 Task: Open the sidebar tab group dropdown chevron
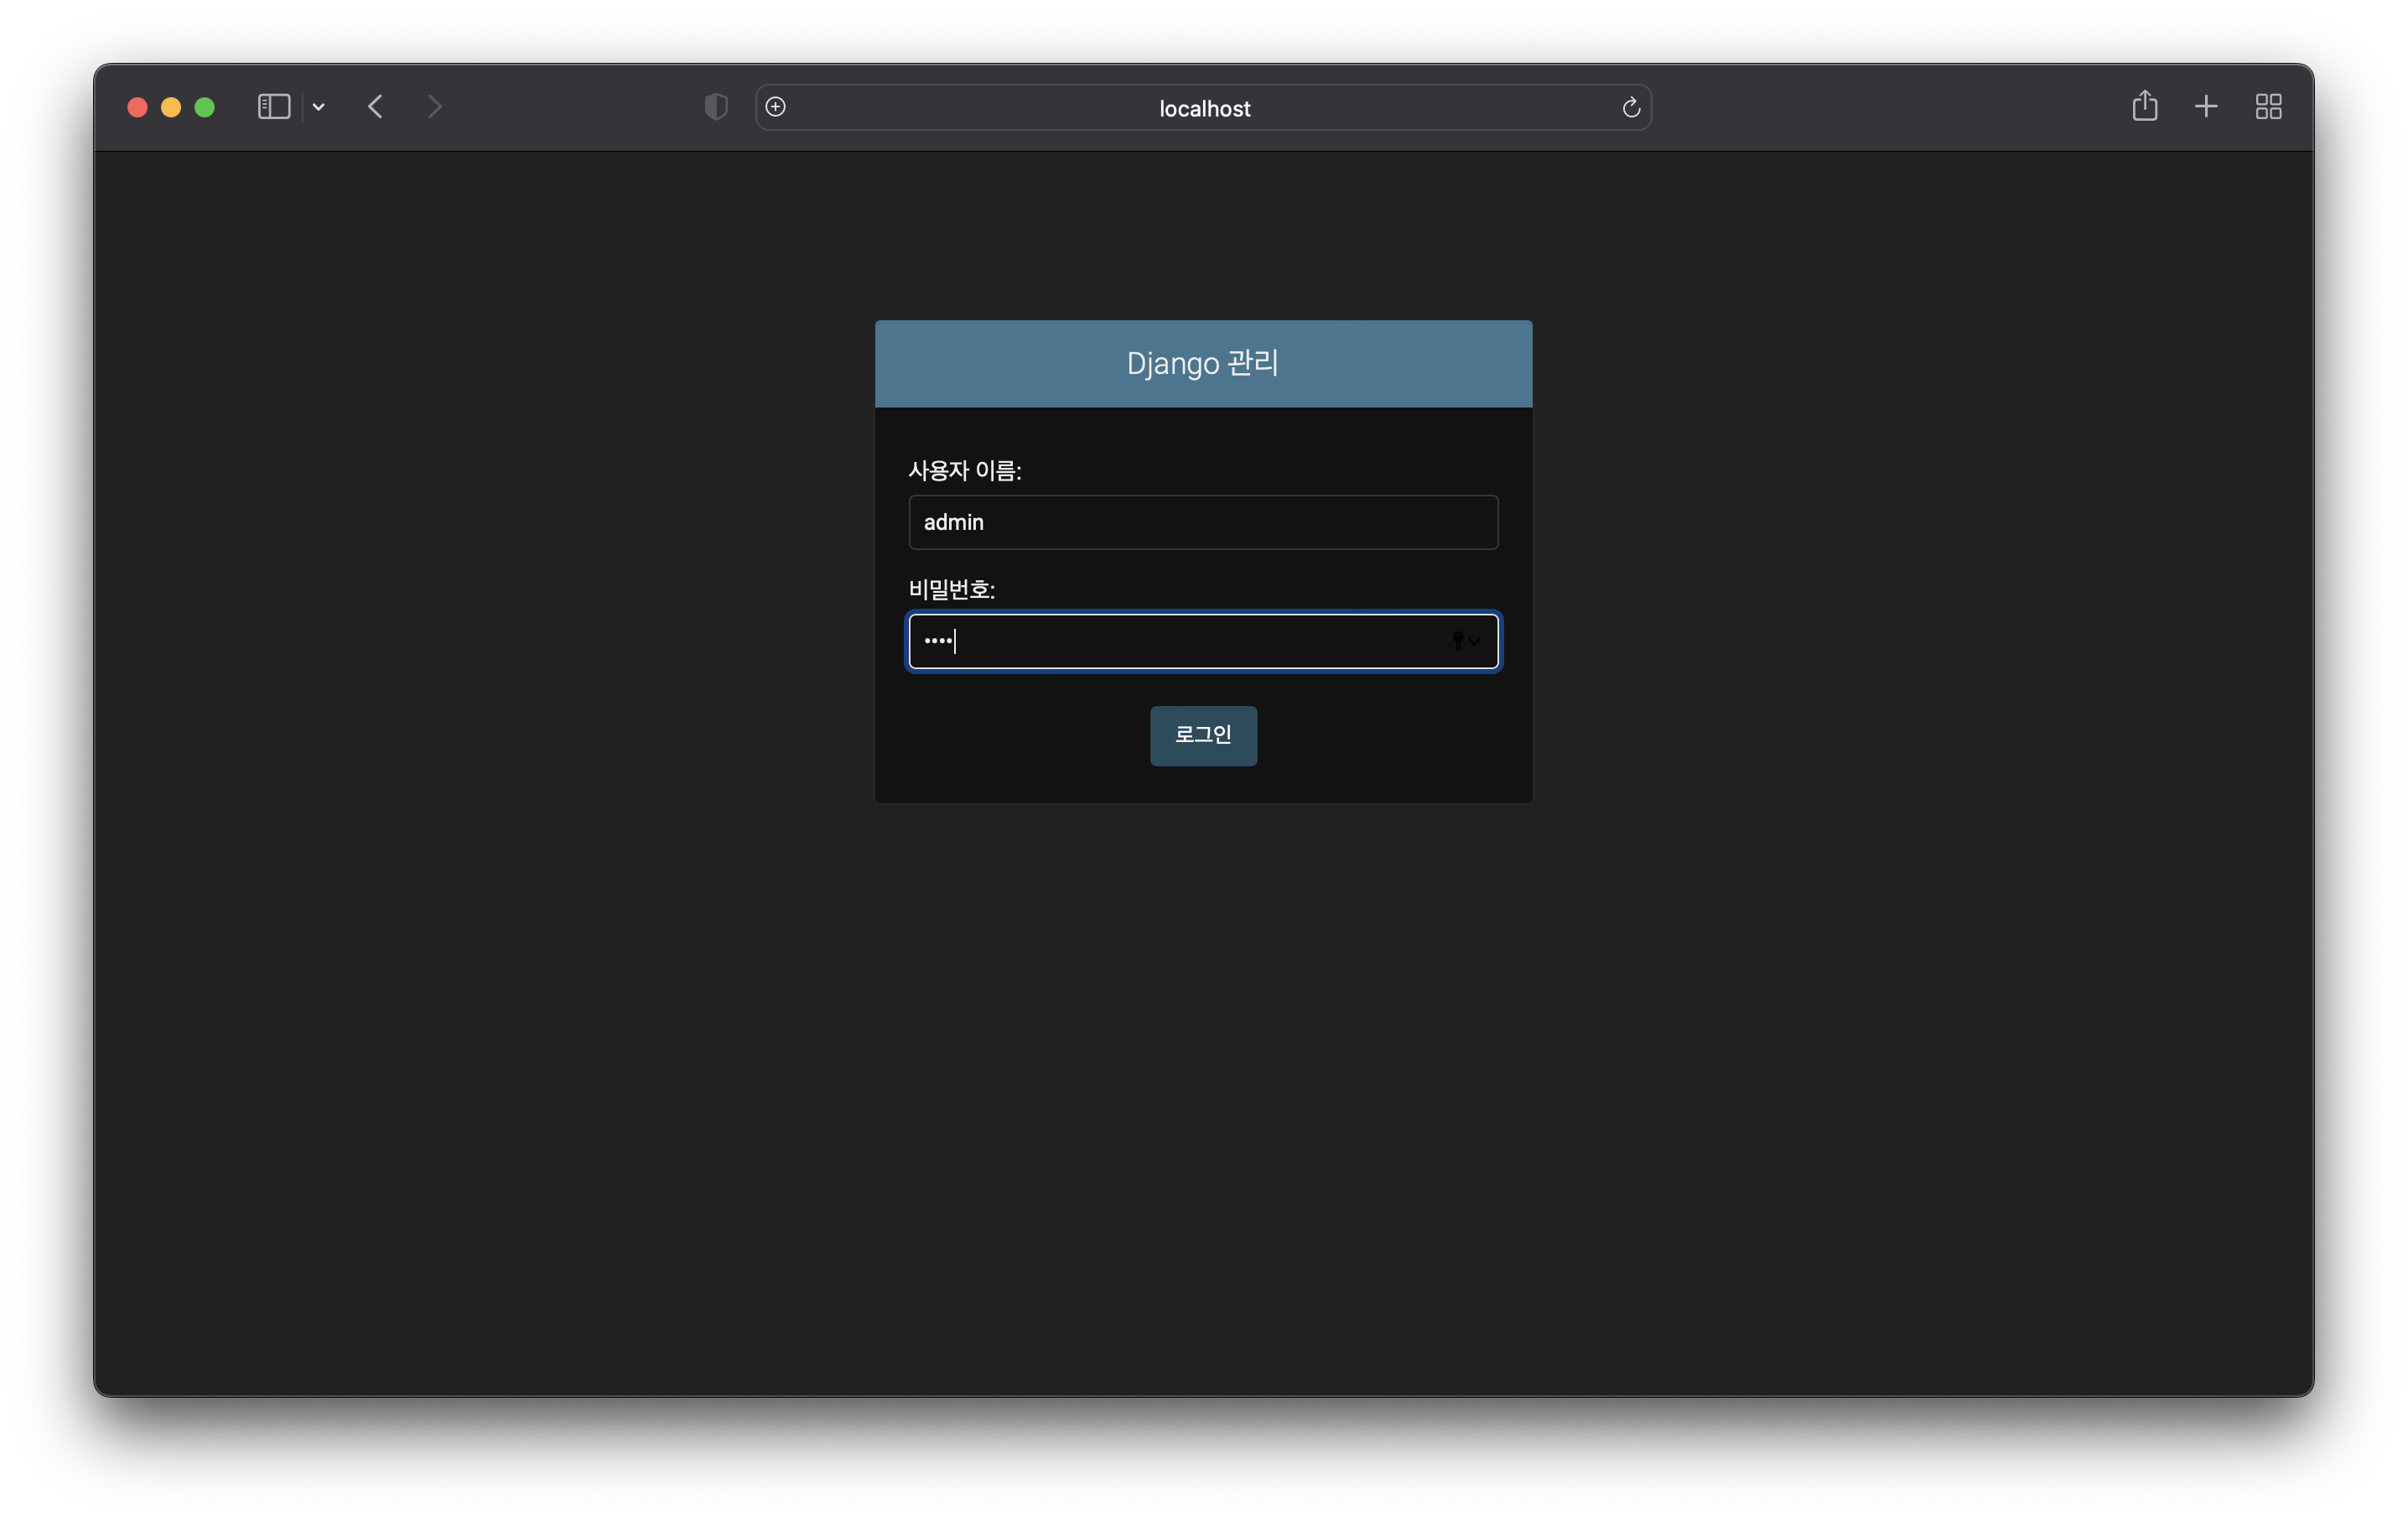pos(319,107)
